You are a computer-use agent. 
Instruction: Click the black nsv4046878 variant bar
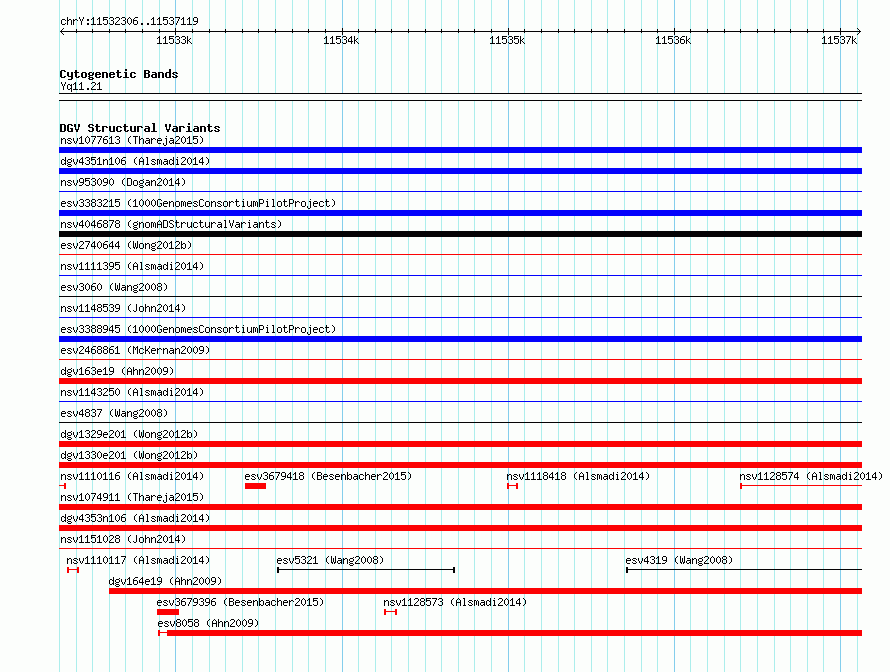[x=460, y=234]
